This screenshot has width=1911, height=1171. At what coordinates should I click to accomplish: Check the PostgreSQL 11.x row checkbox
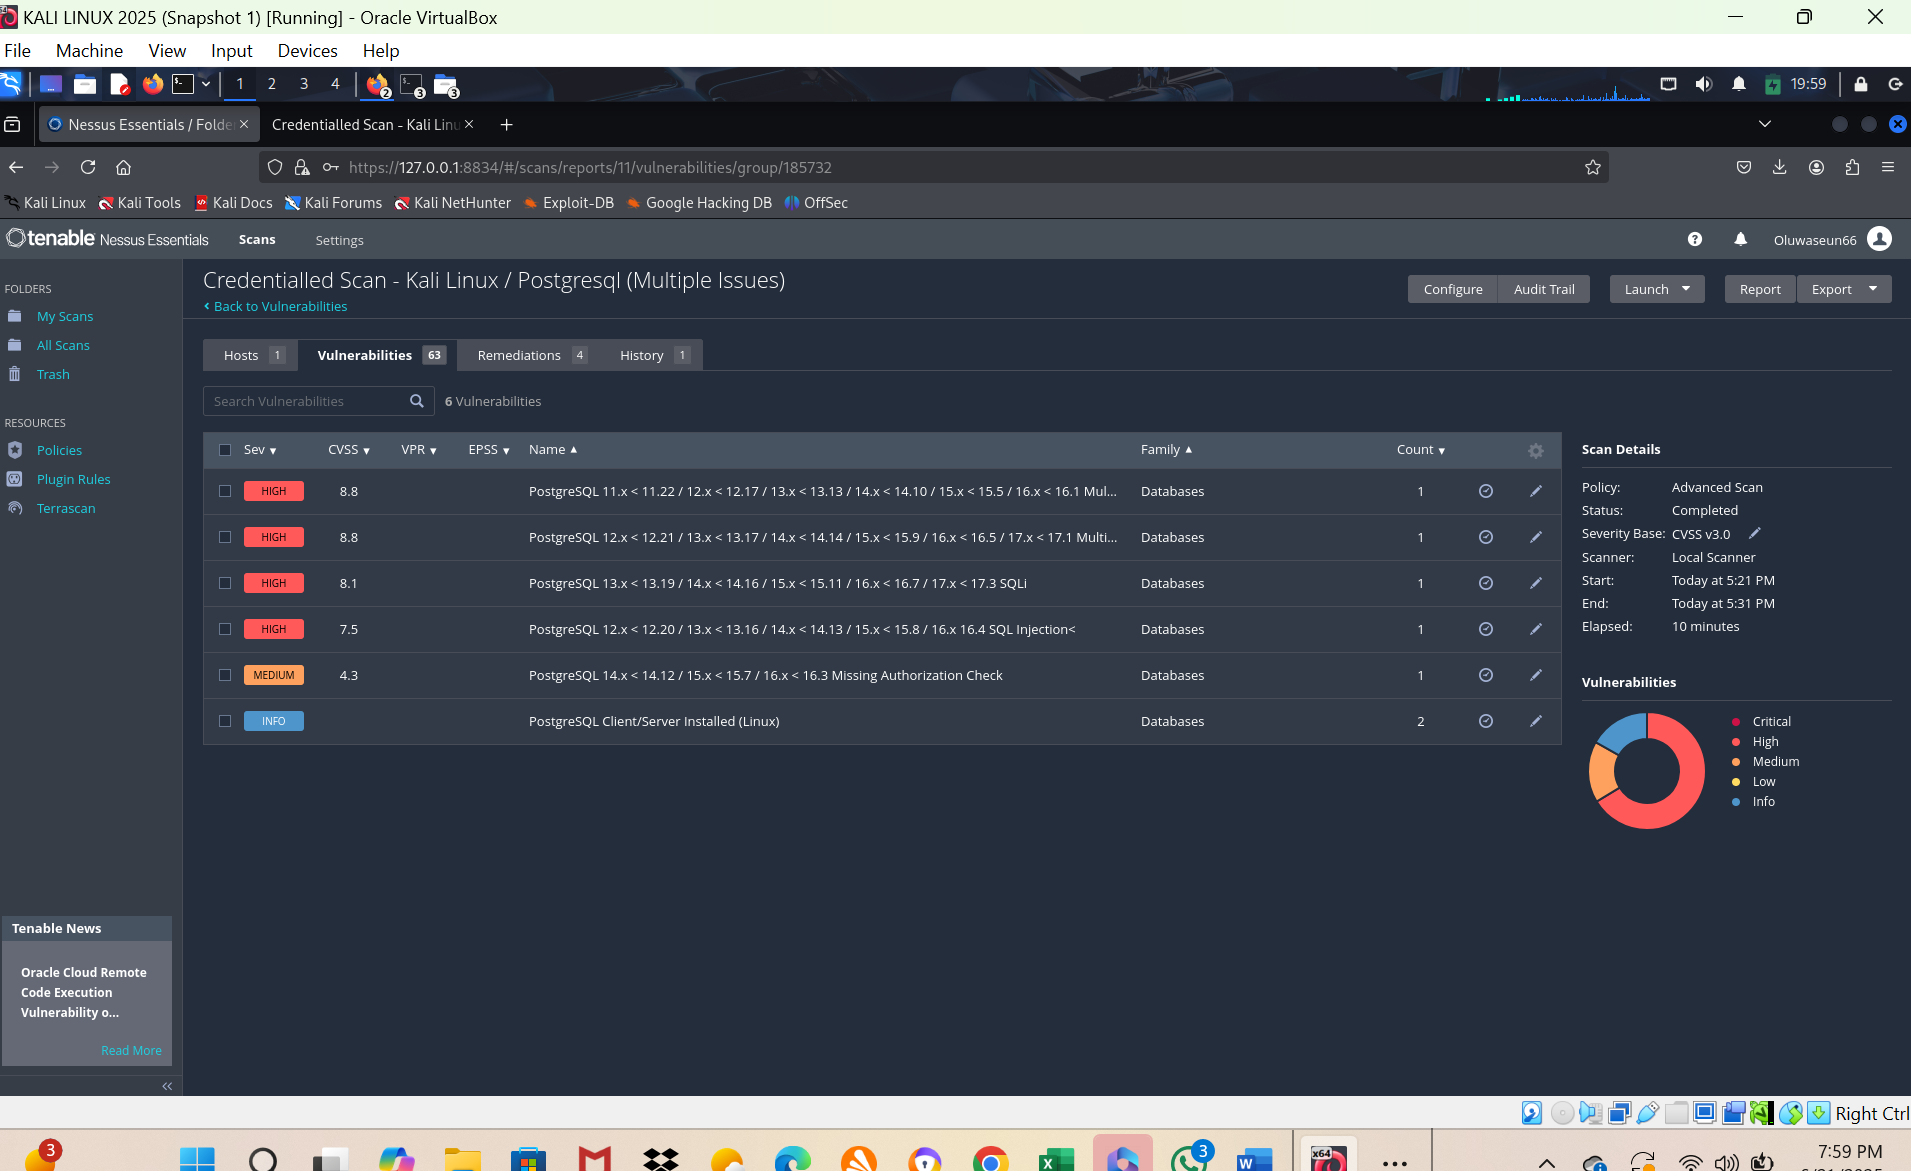(225, 491)
